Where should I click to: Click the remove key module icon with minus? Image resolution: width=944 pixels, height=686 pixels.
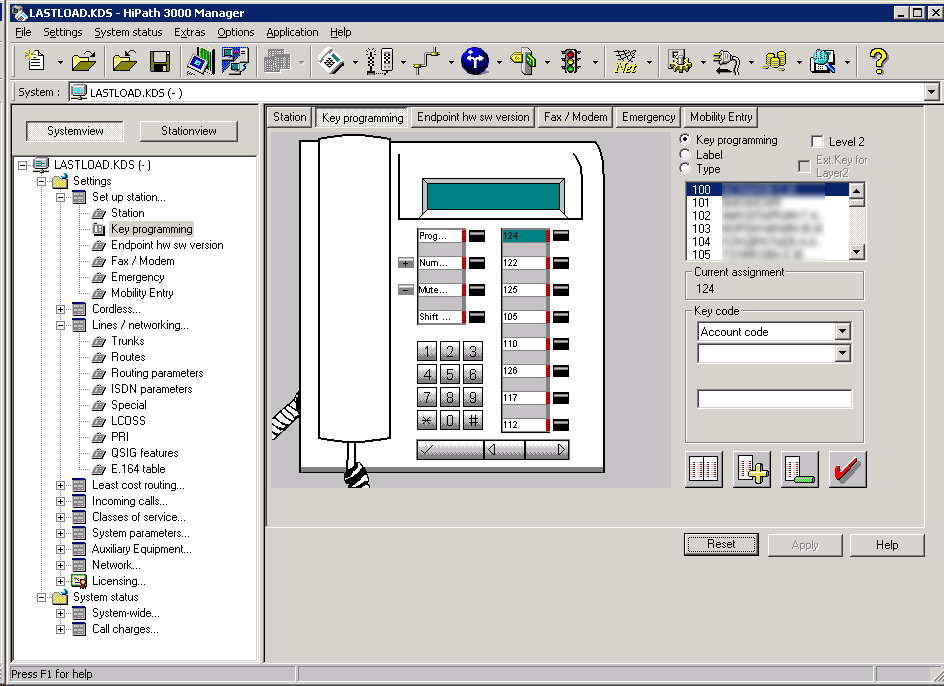click(800, 470)
